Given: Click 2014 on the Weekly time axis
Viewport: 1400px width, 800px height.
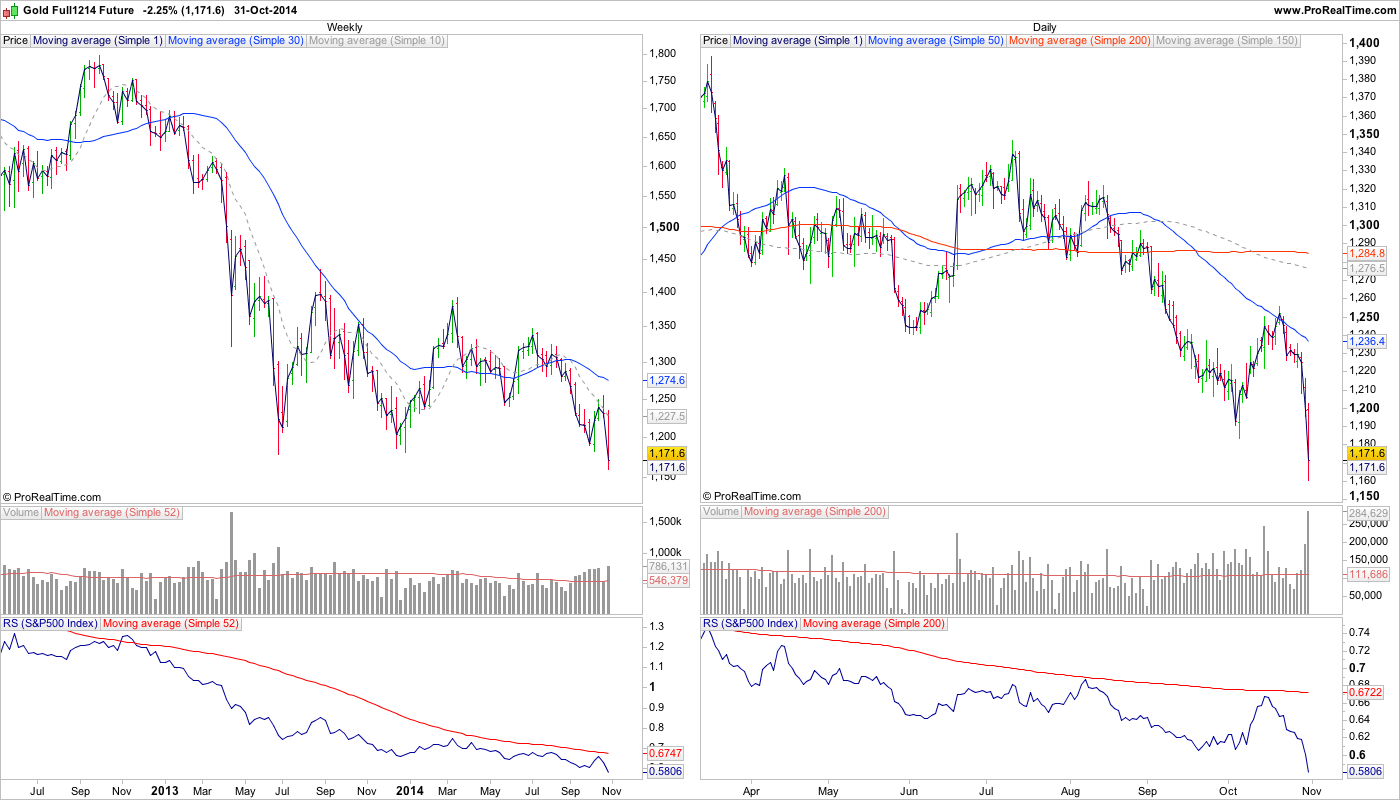Looking at the screenshot, I should [x=410, y=790].
